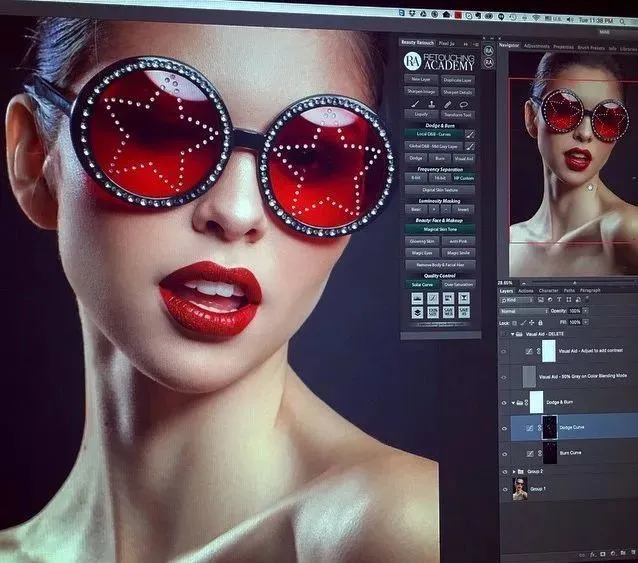638x563 pixels.
Task: Click the Magical Skin Tone button
Action: pos(440,229)
